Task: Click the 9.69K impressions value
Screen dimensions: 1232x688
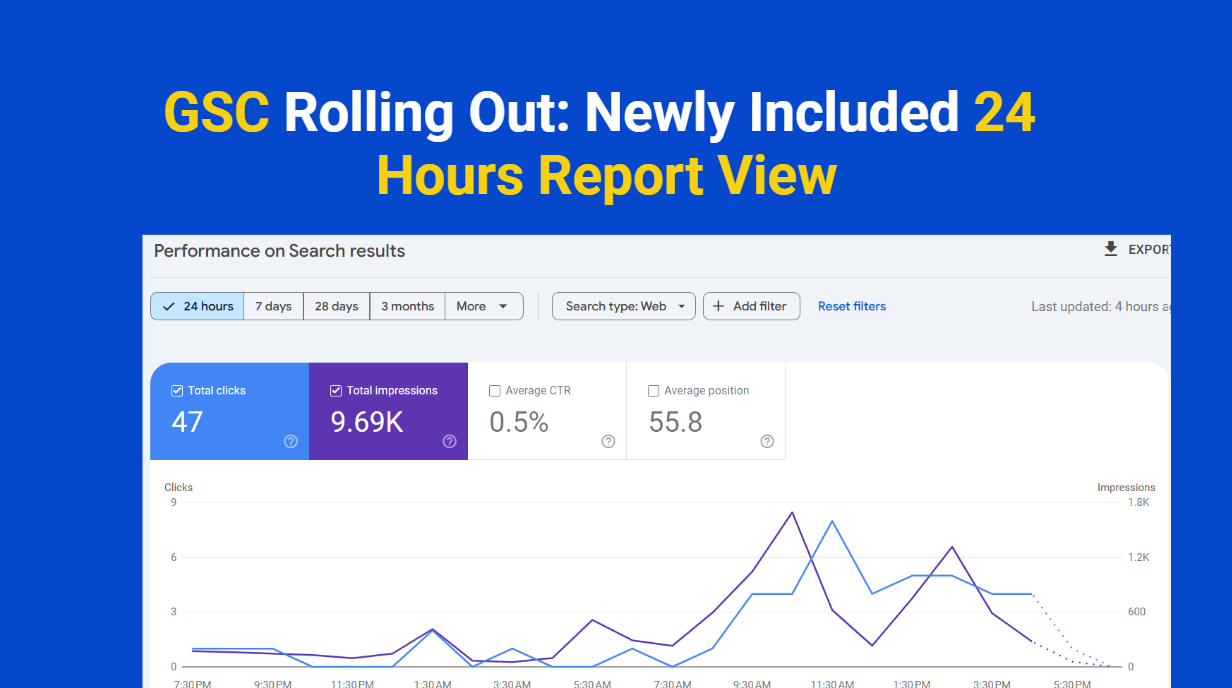Action: pyautogui.click(x=367, y=422)
